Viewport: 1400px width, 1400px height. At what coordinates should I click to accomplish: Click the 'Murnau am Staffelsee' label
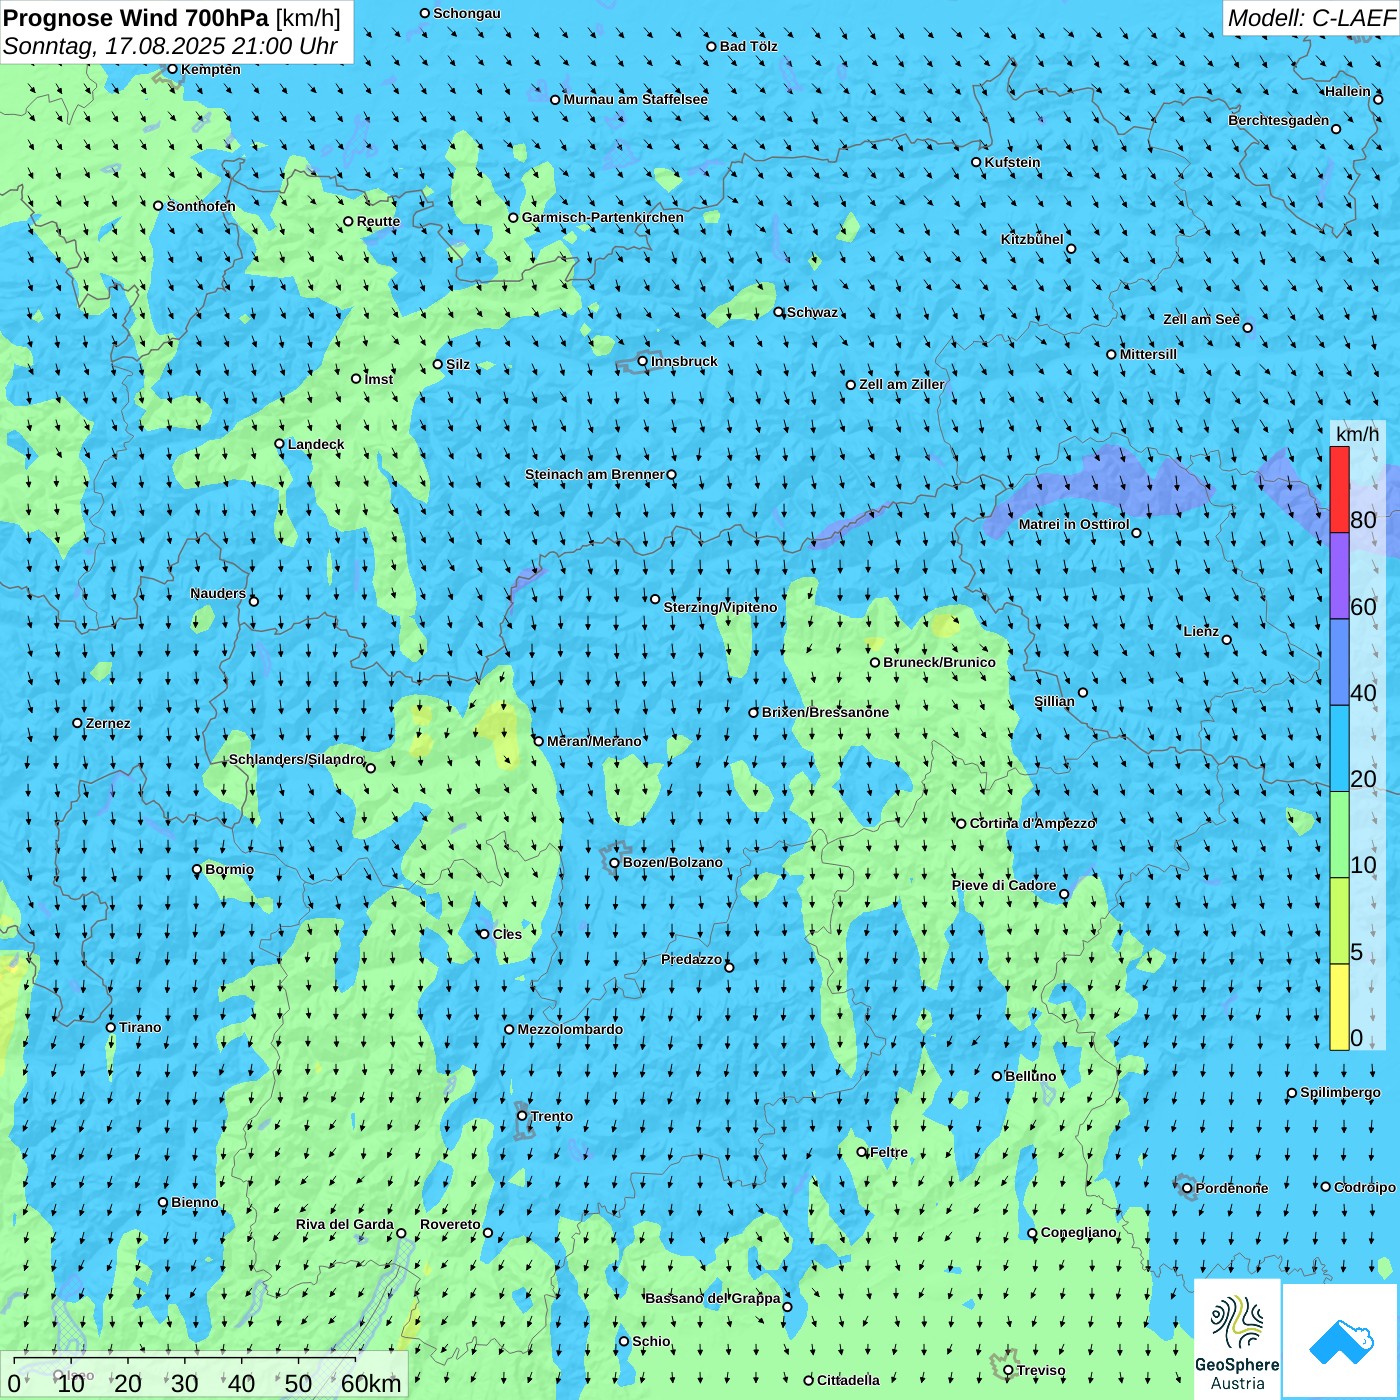636,99
